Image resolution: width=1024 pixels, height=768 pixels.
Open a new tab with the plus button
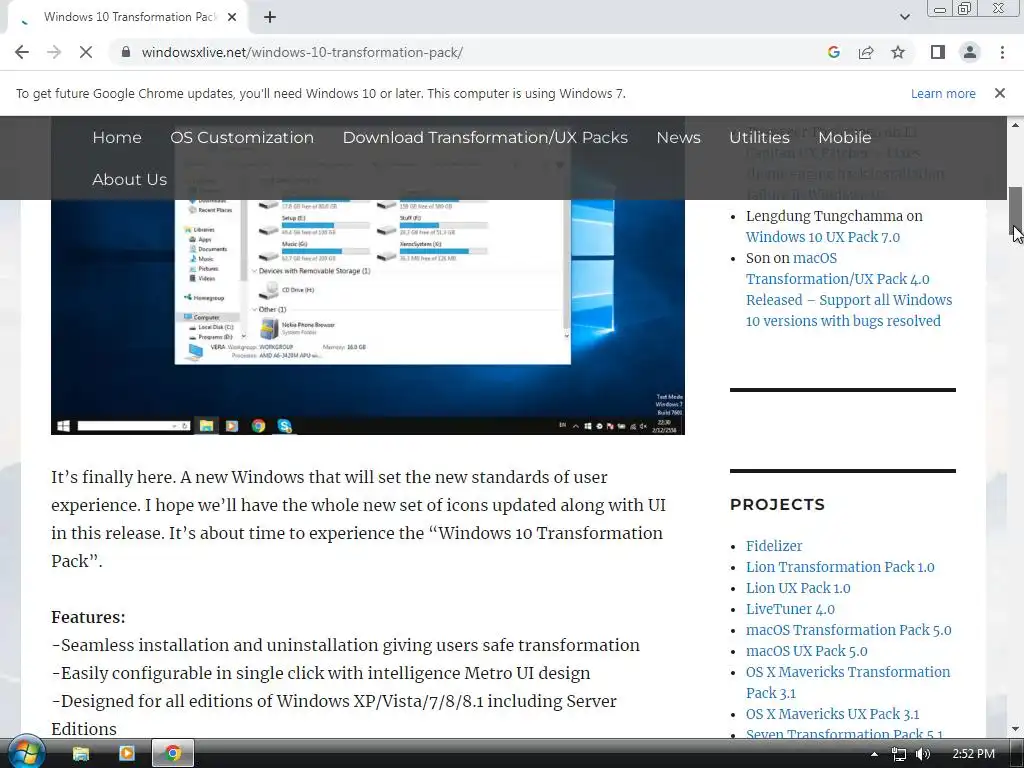click(x=270, y=17)
